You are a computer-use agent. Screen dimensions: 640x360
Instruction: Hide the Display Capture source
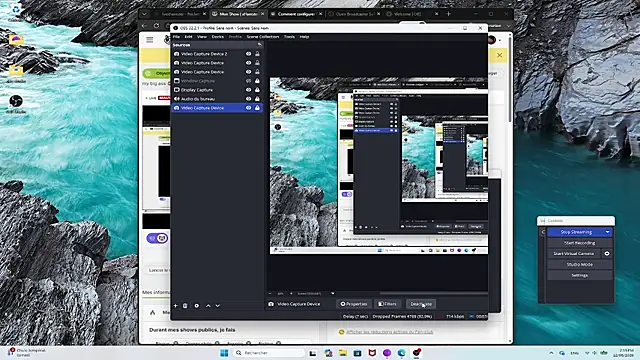coord(248,90)
